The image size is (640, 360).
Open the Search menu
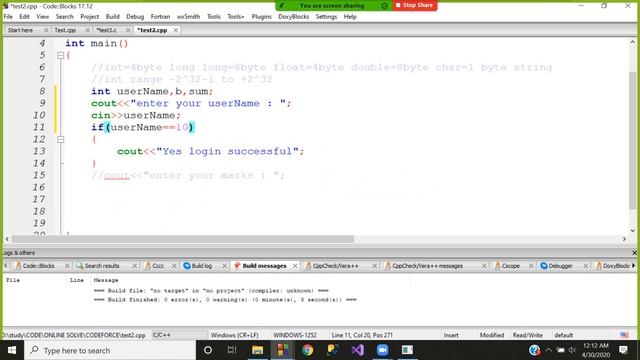64,17
